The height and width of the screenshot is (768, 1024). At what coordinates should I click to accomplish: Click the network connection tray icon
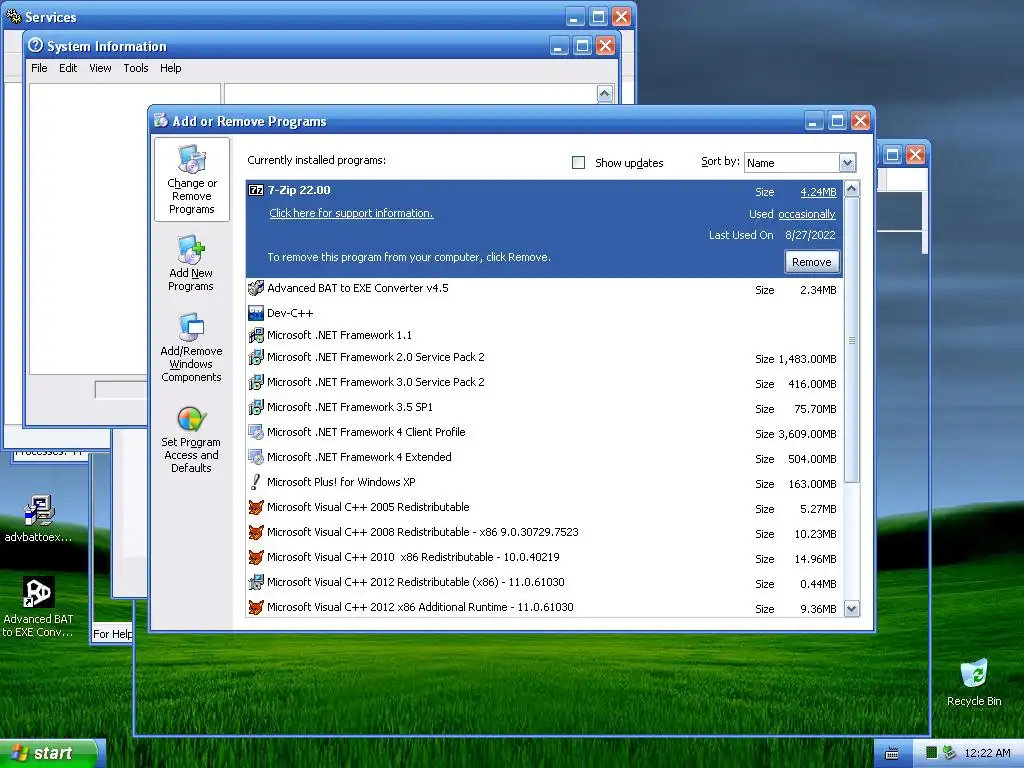point(950,753)
